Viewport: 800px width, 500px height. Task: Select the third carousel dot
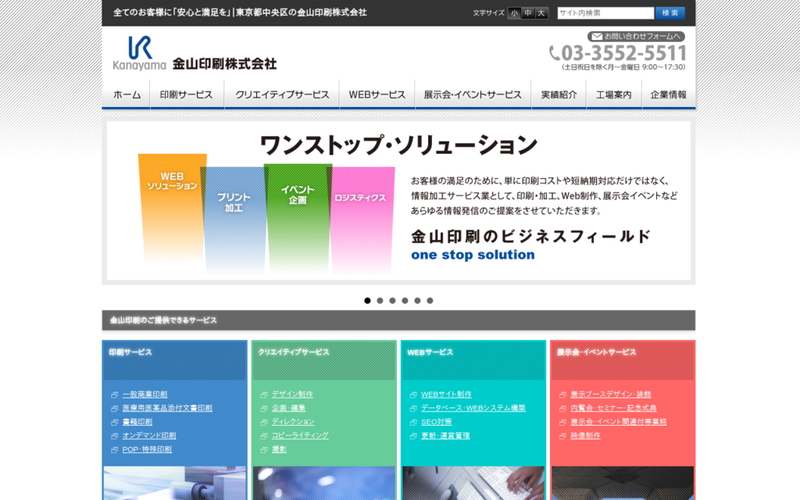click(x=392, y=301)
